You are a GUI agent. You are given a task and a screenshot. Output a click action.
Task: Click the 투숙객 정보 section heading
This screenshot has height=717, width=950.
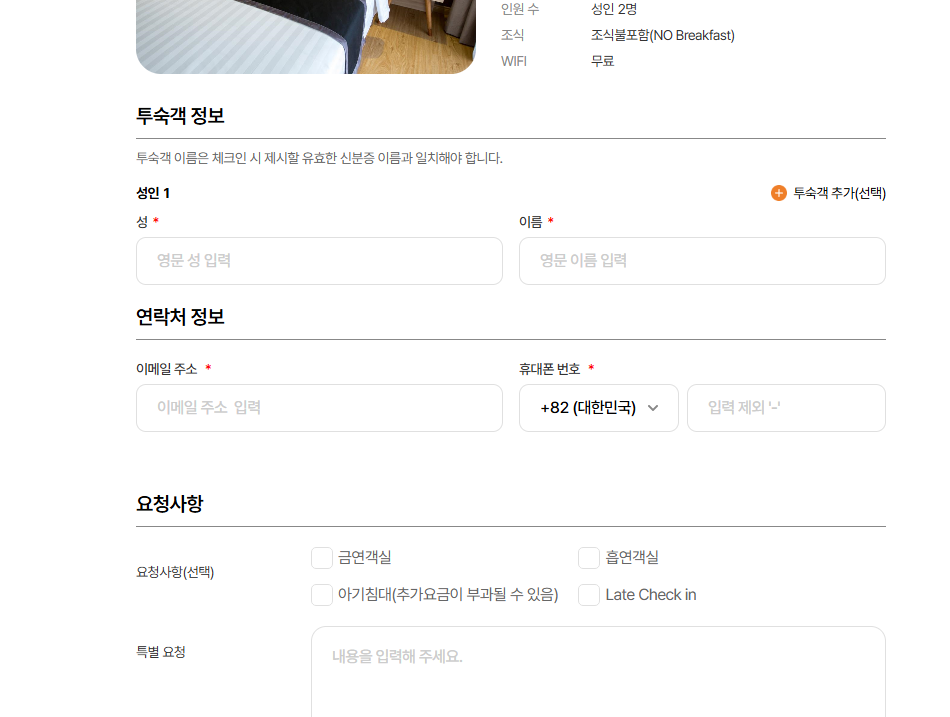coord(181,116)
